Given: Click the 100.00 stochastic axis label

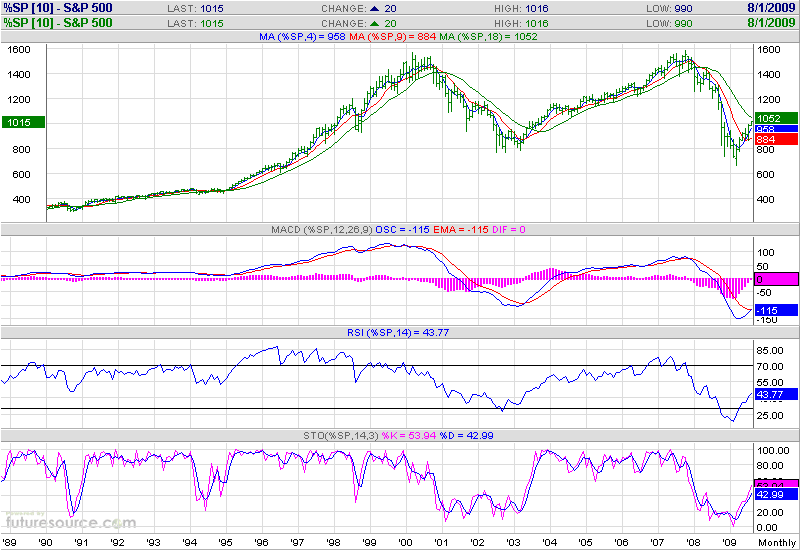Looking at the screenshot, I should coord(773,451).
